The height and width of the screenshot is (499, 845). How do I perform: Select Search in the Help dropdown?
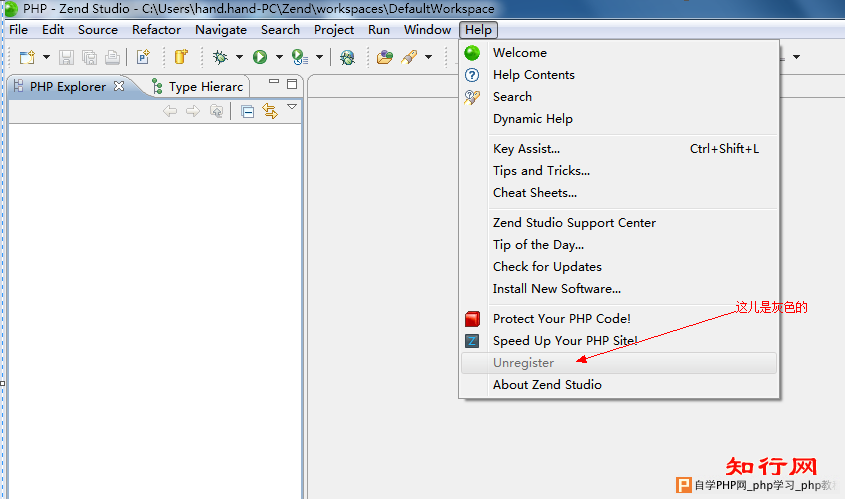click(619, 97)
